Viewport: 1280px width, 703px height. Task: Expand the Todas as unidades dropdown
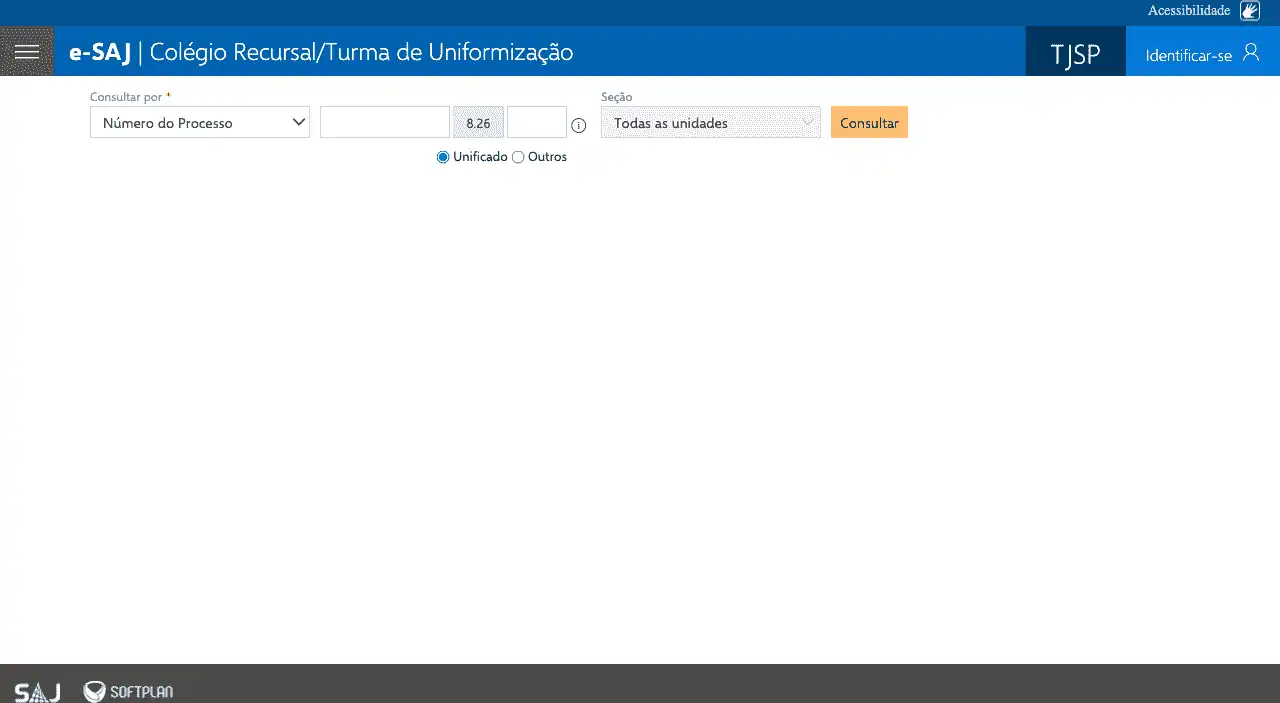(710, 123)
